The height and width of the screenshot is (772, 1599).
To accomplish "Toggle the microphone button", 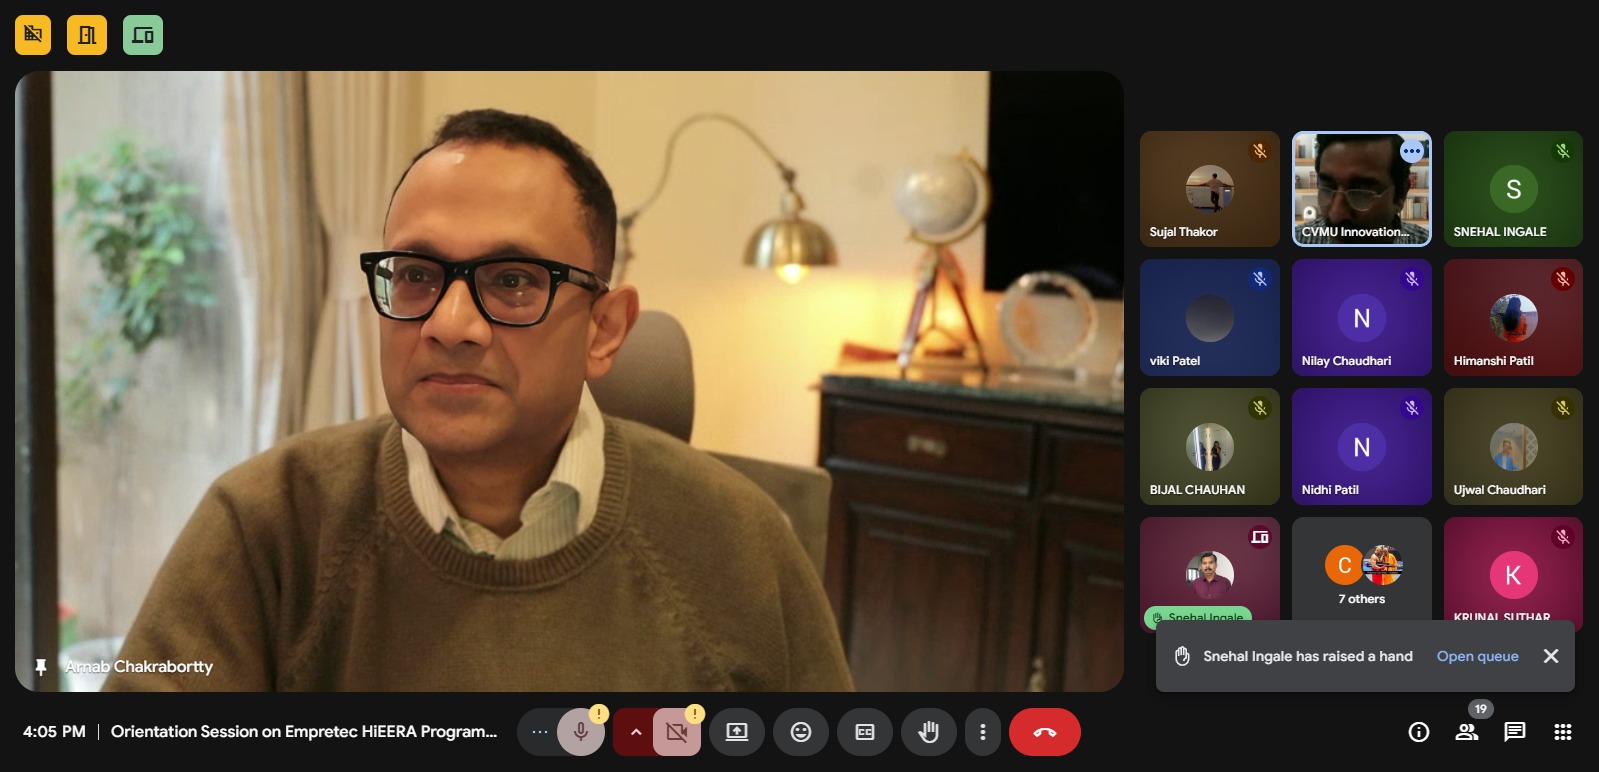I will (580, 732).
